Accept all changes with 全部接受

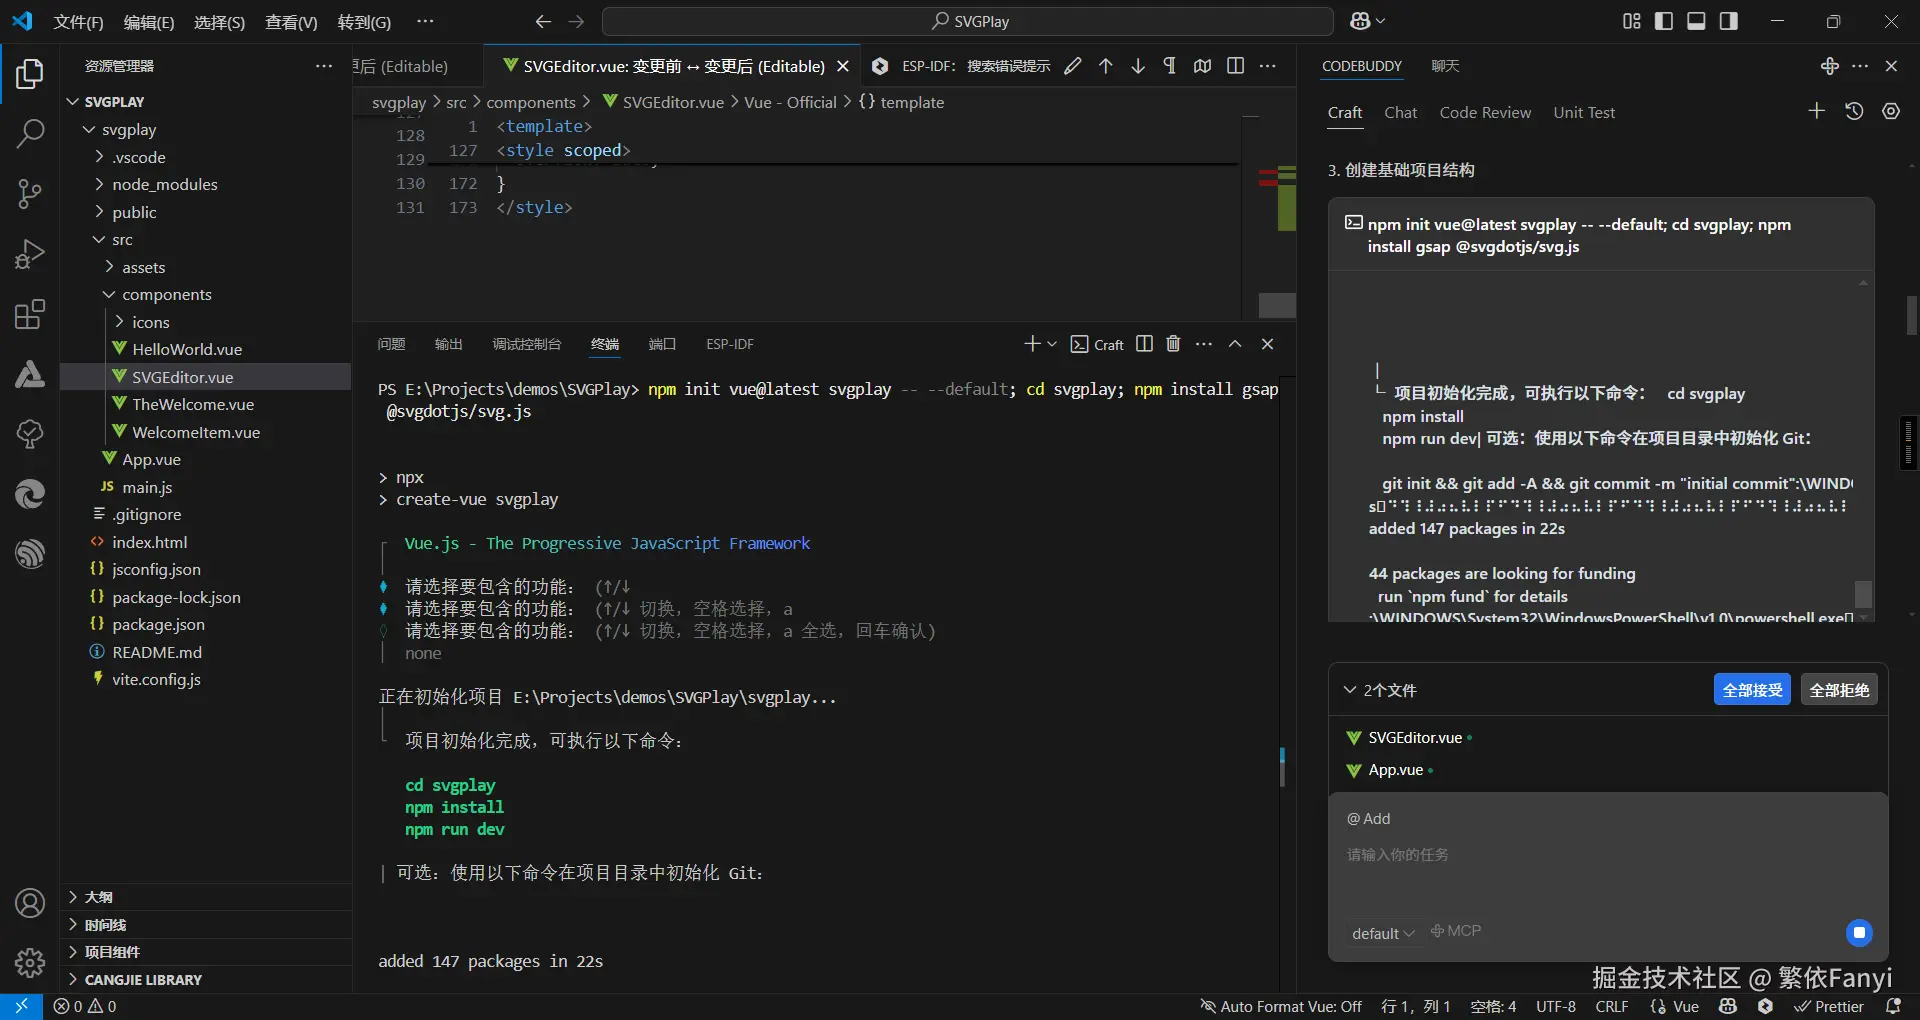(1752, 690)
